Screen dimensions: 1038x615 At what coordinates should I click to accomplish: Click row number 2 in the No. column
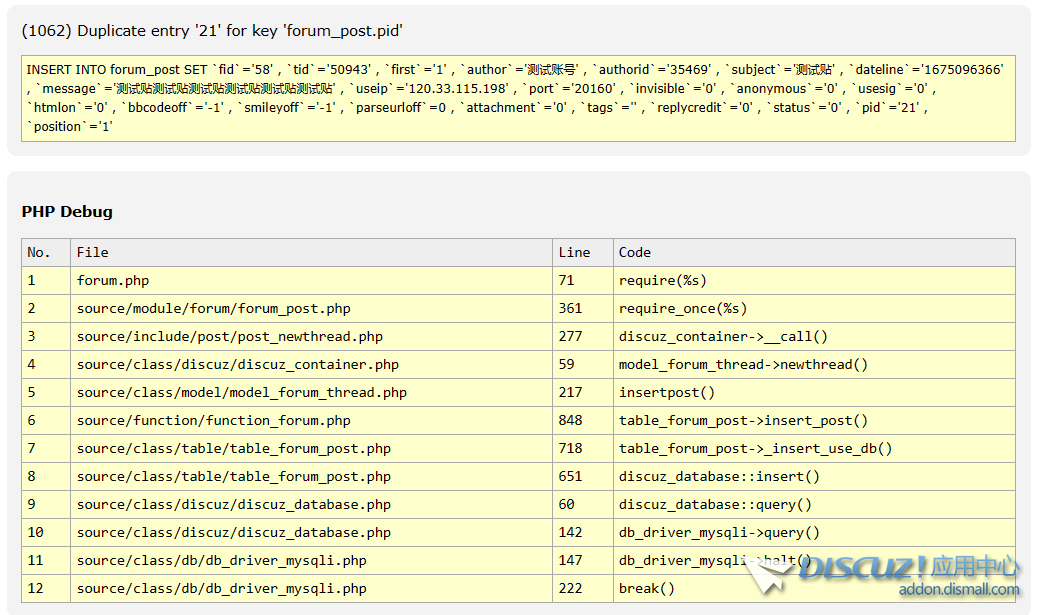pyautogui.click(x=31, y=308)
